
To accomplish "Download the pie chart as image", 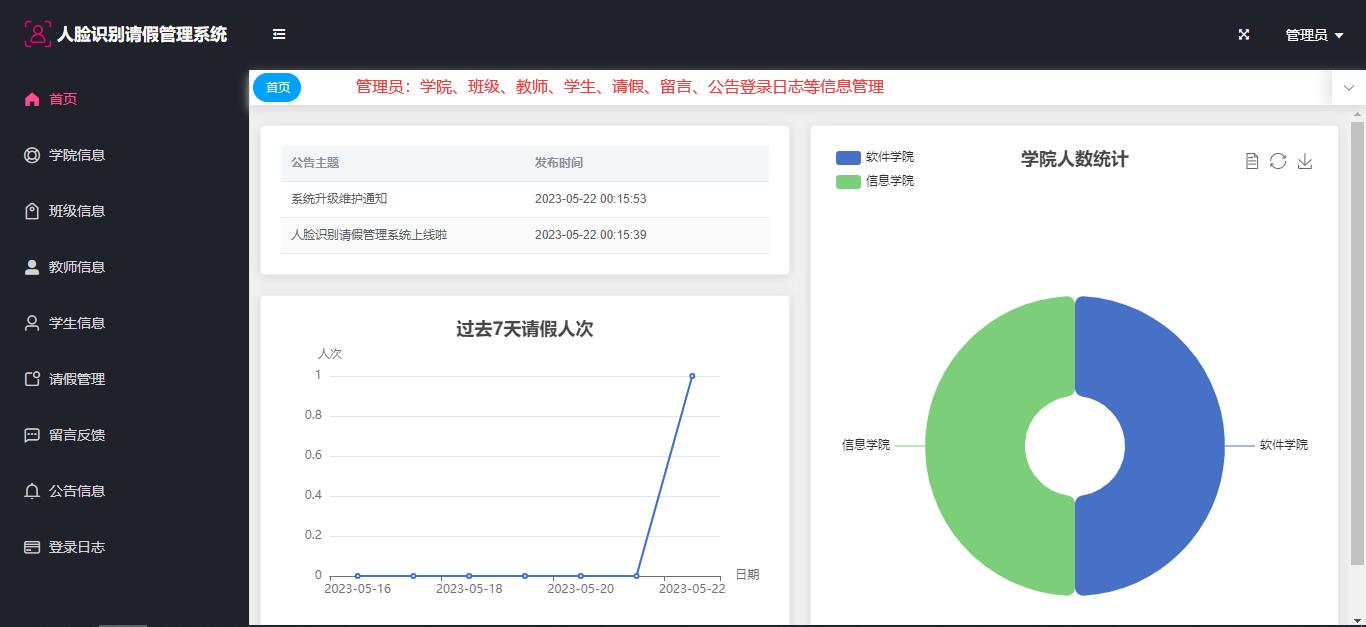I will (x=1305, y=161).
